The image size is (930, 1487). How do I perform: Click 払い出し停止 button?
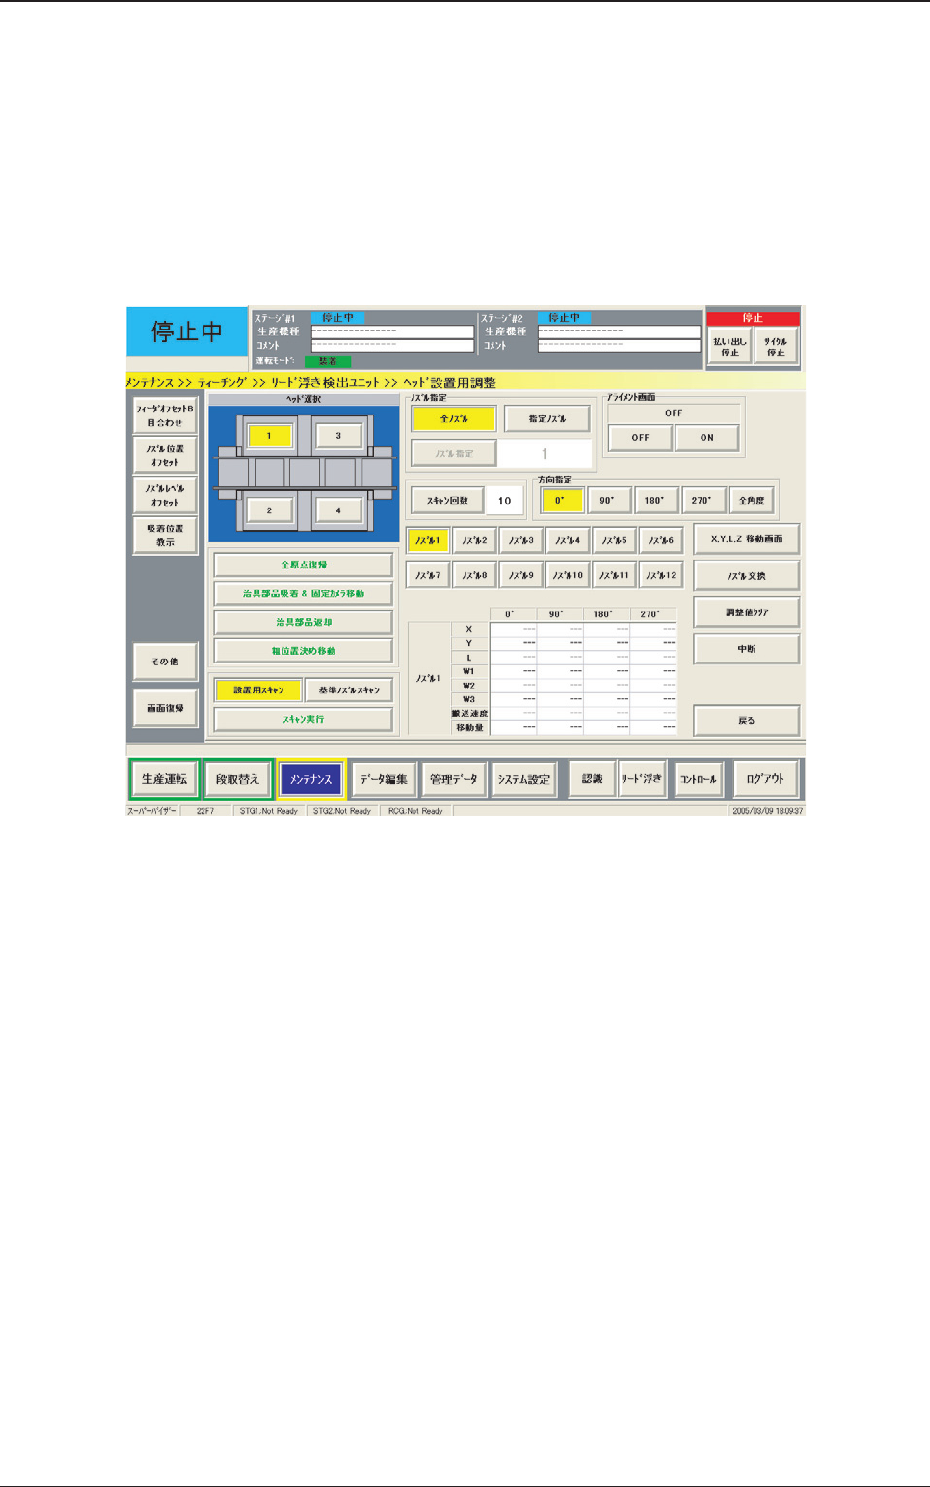[730, 347]
